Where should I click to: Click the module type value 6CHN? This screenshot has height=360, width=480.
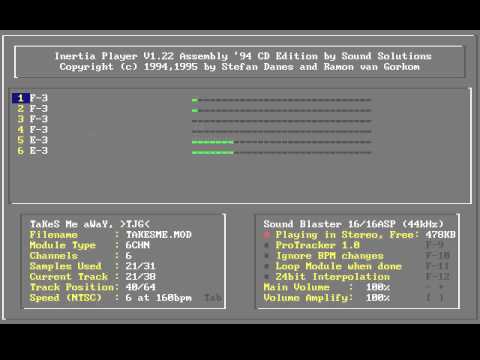coord(138,245)
